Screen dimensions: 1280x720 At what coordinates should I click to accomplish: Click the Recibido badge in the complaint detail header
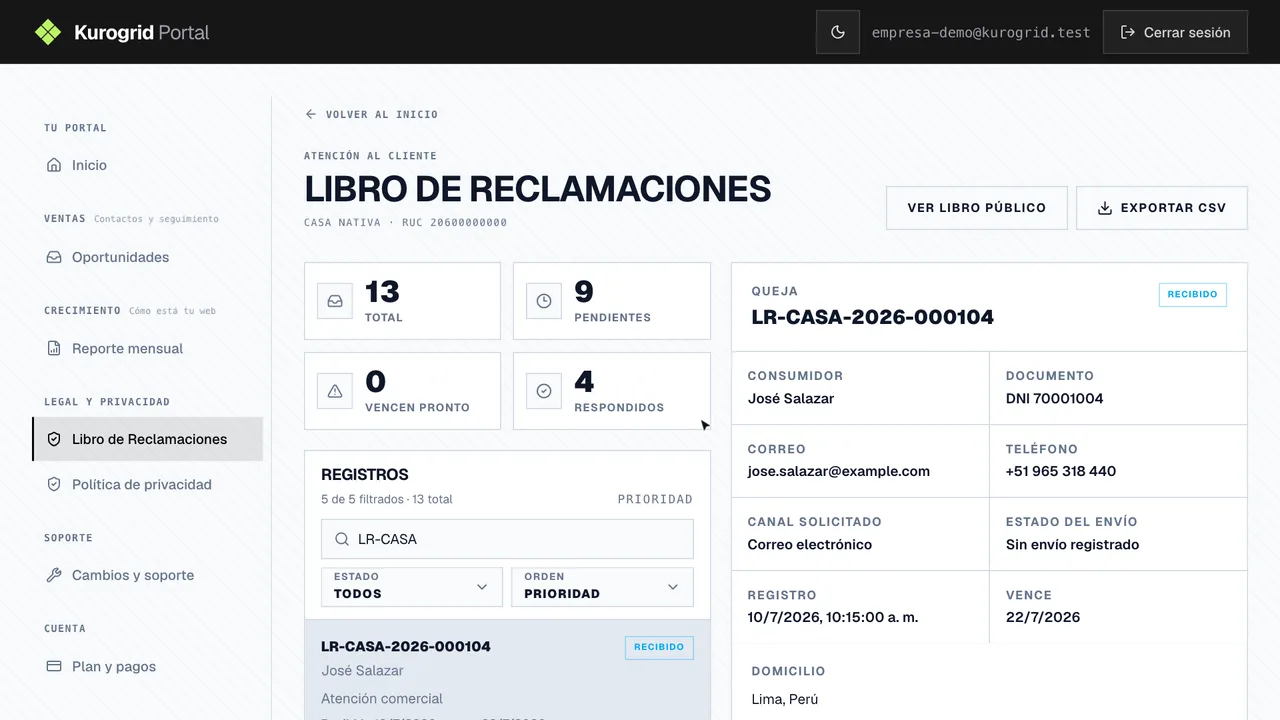click(x=1193, y=295)
